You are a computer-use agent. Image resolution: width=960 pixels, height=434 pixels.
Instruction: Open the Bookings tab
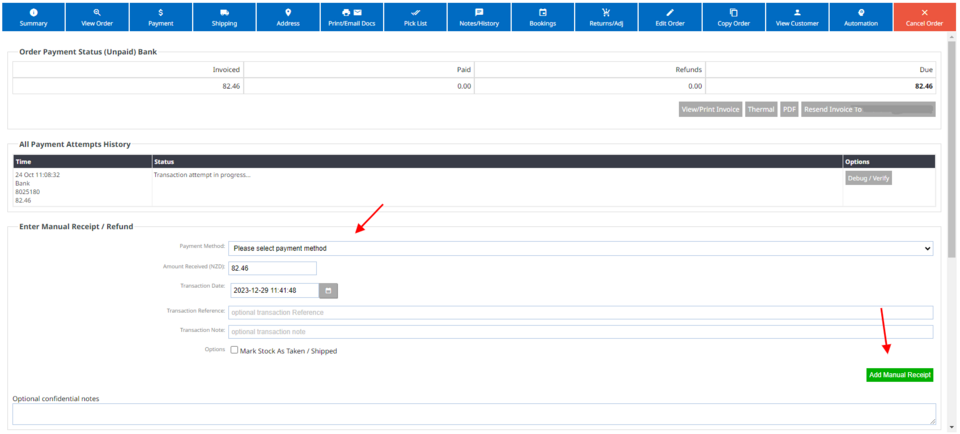point(542,16)
